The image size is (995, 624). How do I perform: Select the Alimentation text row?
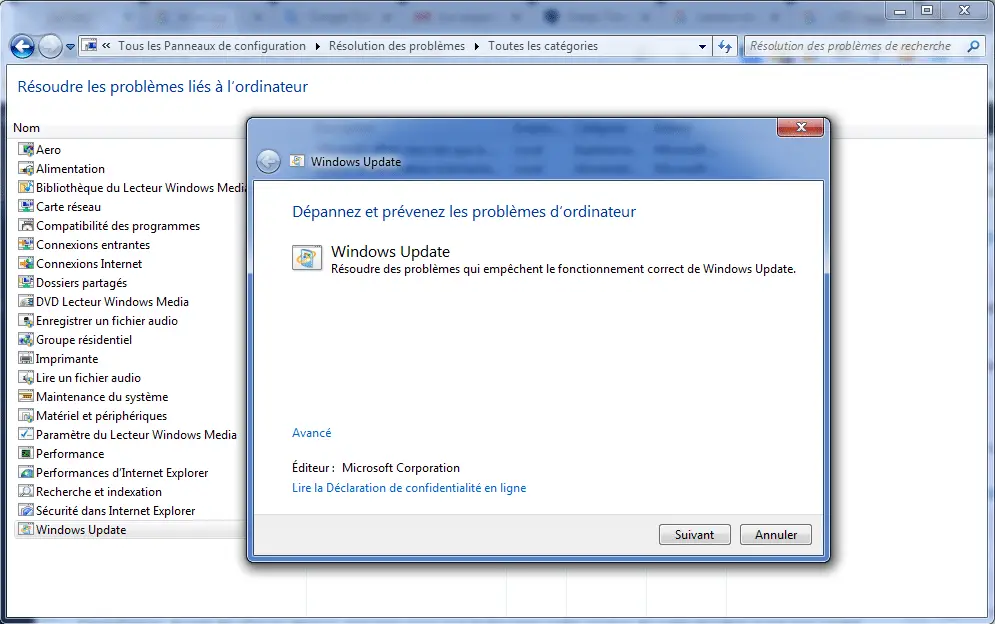click(x=70, y=169)
